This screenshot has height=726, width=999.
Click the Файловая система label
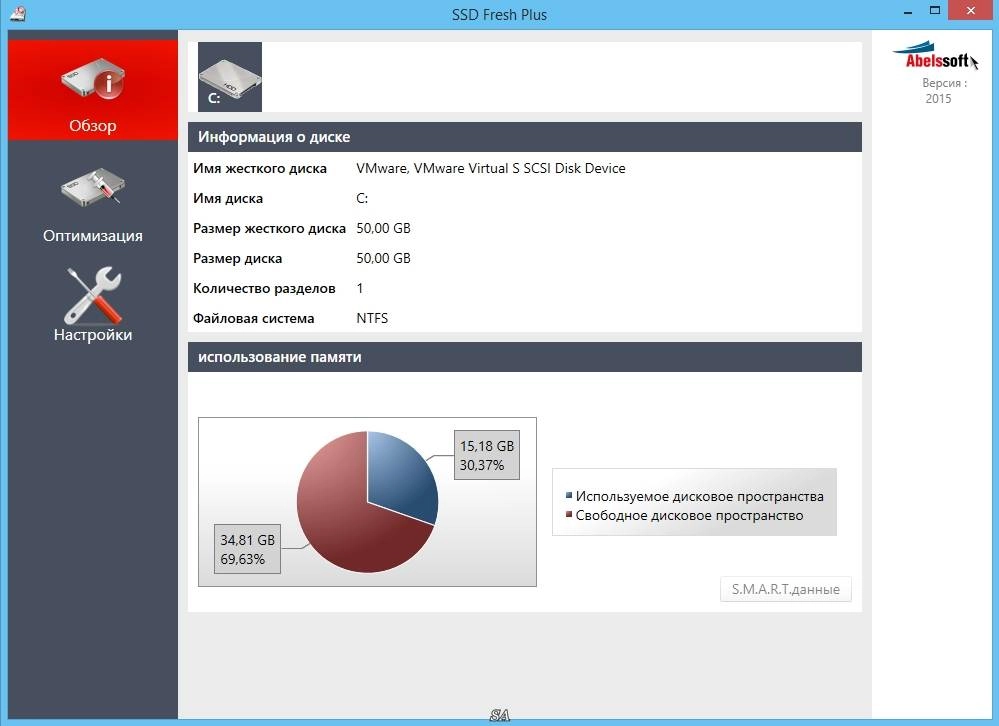pyautogui.click(x=254, y=318)
